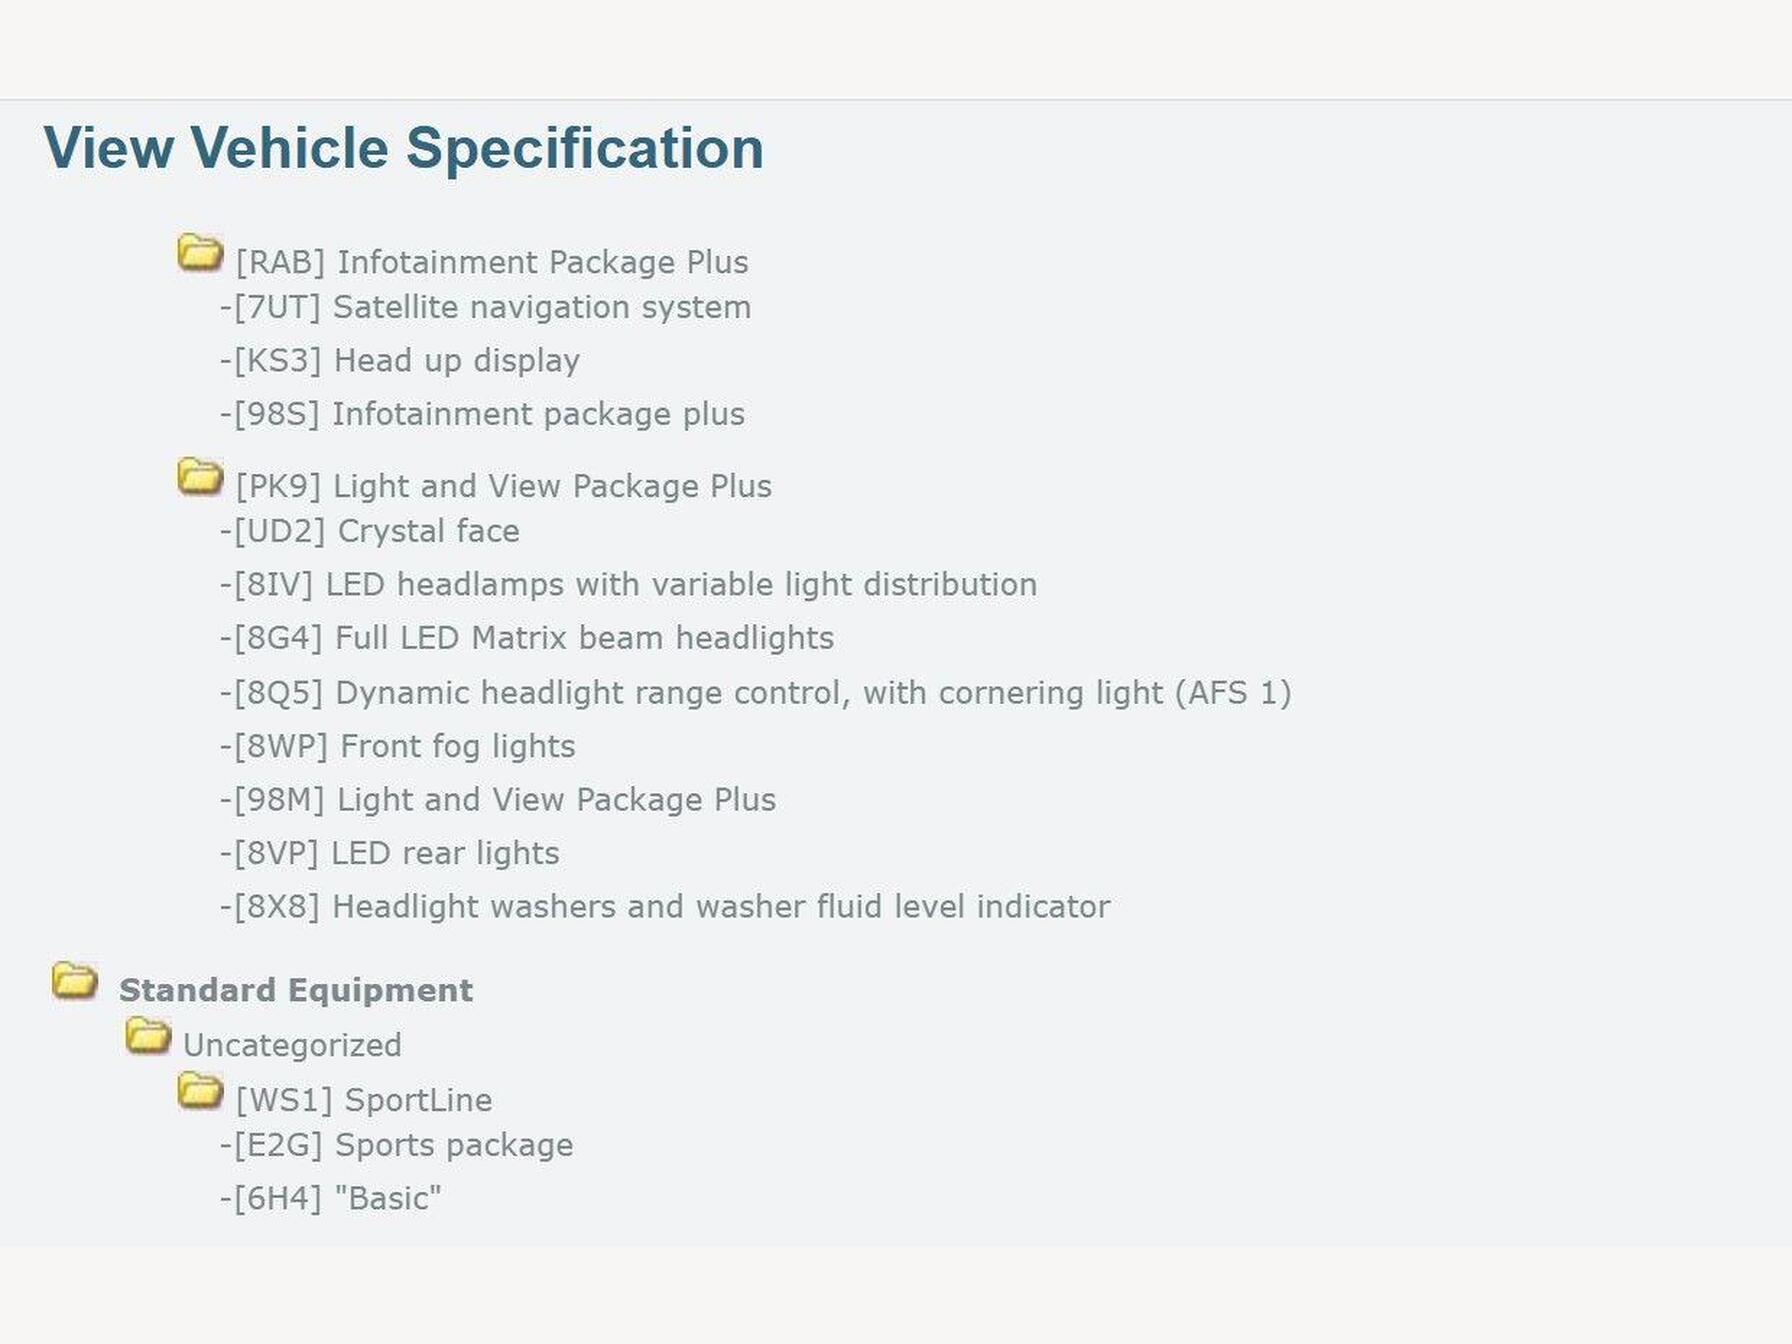1792x1344 pixels.
Task: Click the folder icon beside Light and View Package Plus
Action: [x=200, y=477]
